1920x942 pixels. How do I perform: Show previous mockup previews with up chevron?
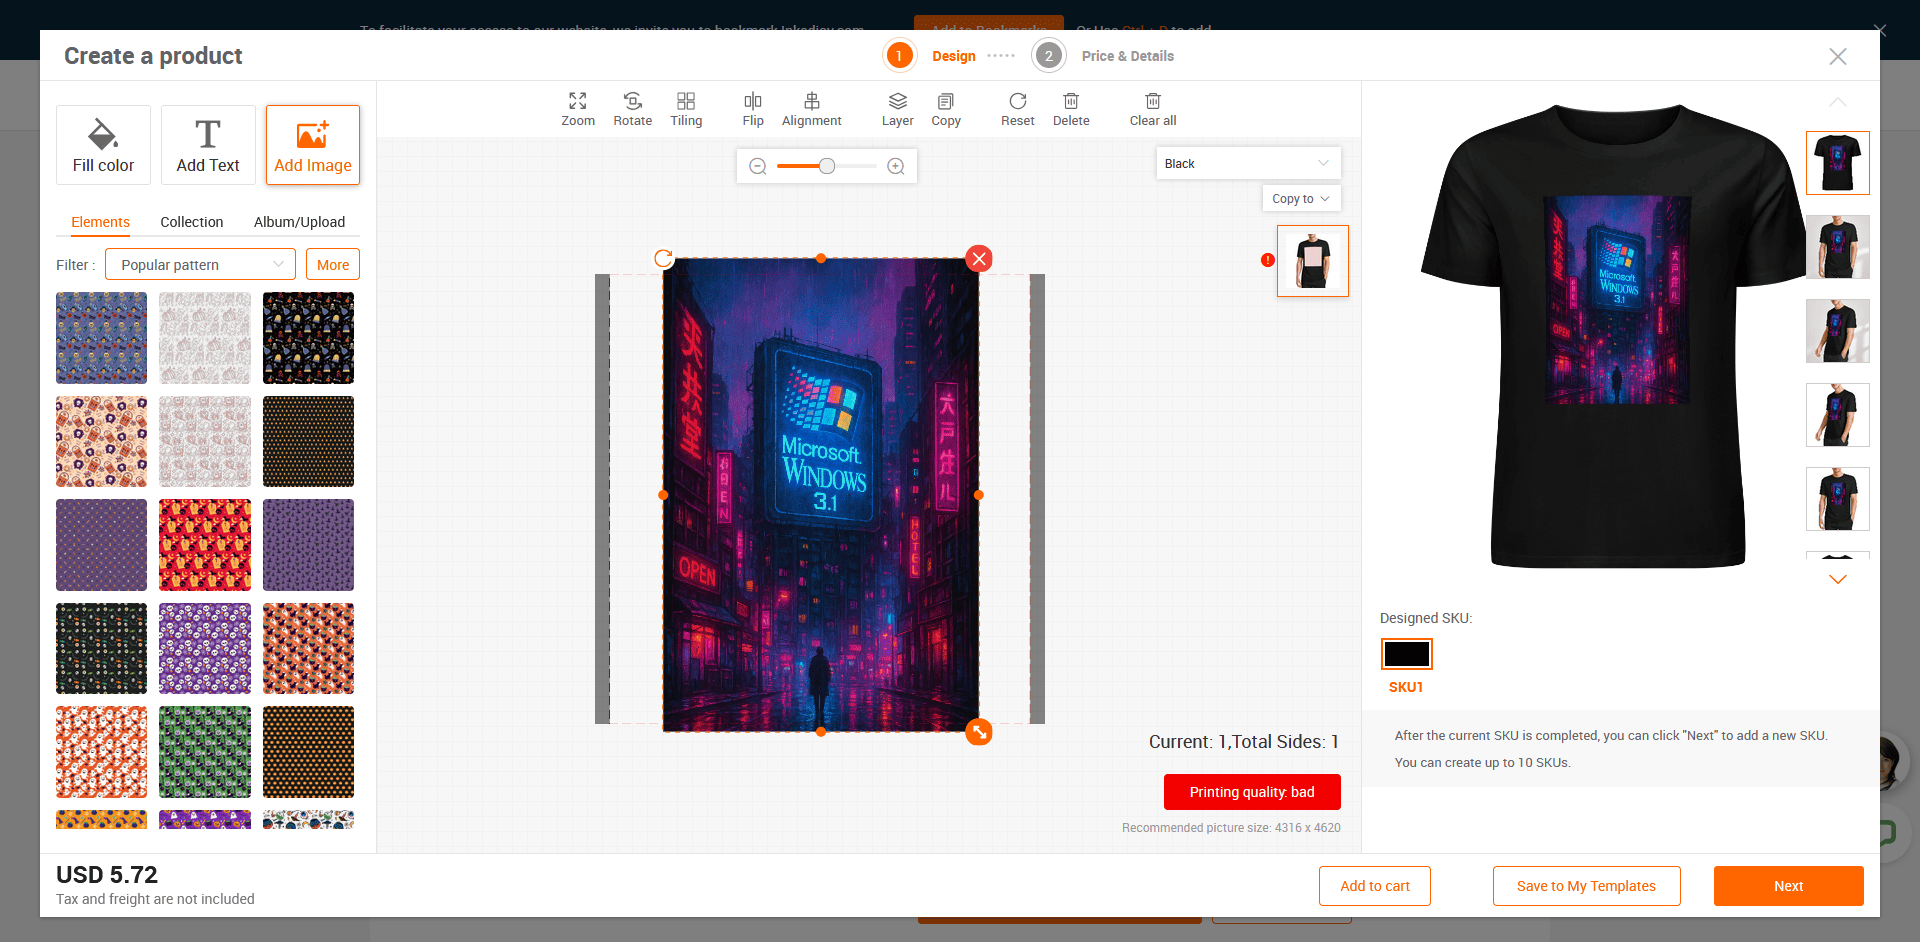tap(1838, 102)
